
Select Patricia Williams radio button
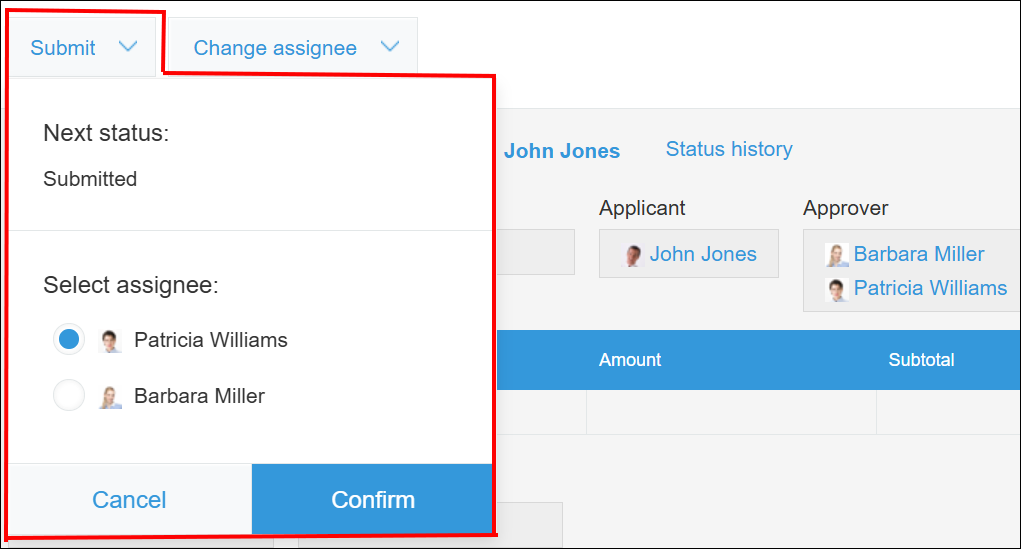coord(69,340)
